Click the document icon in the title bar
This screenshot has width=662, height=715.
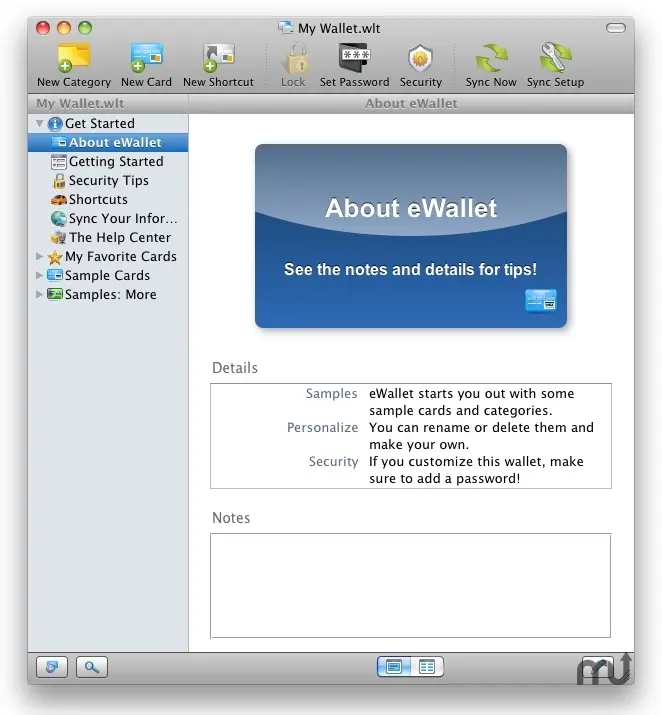click(x=286, y=27)
